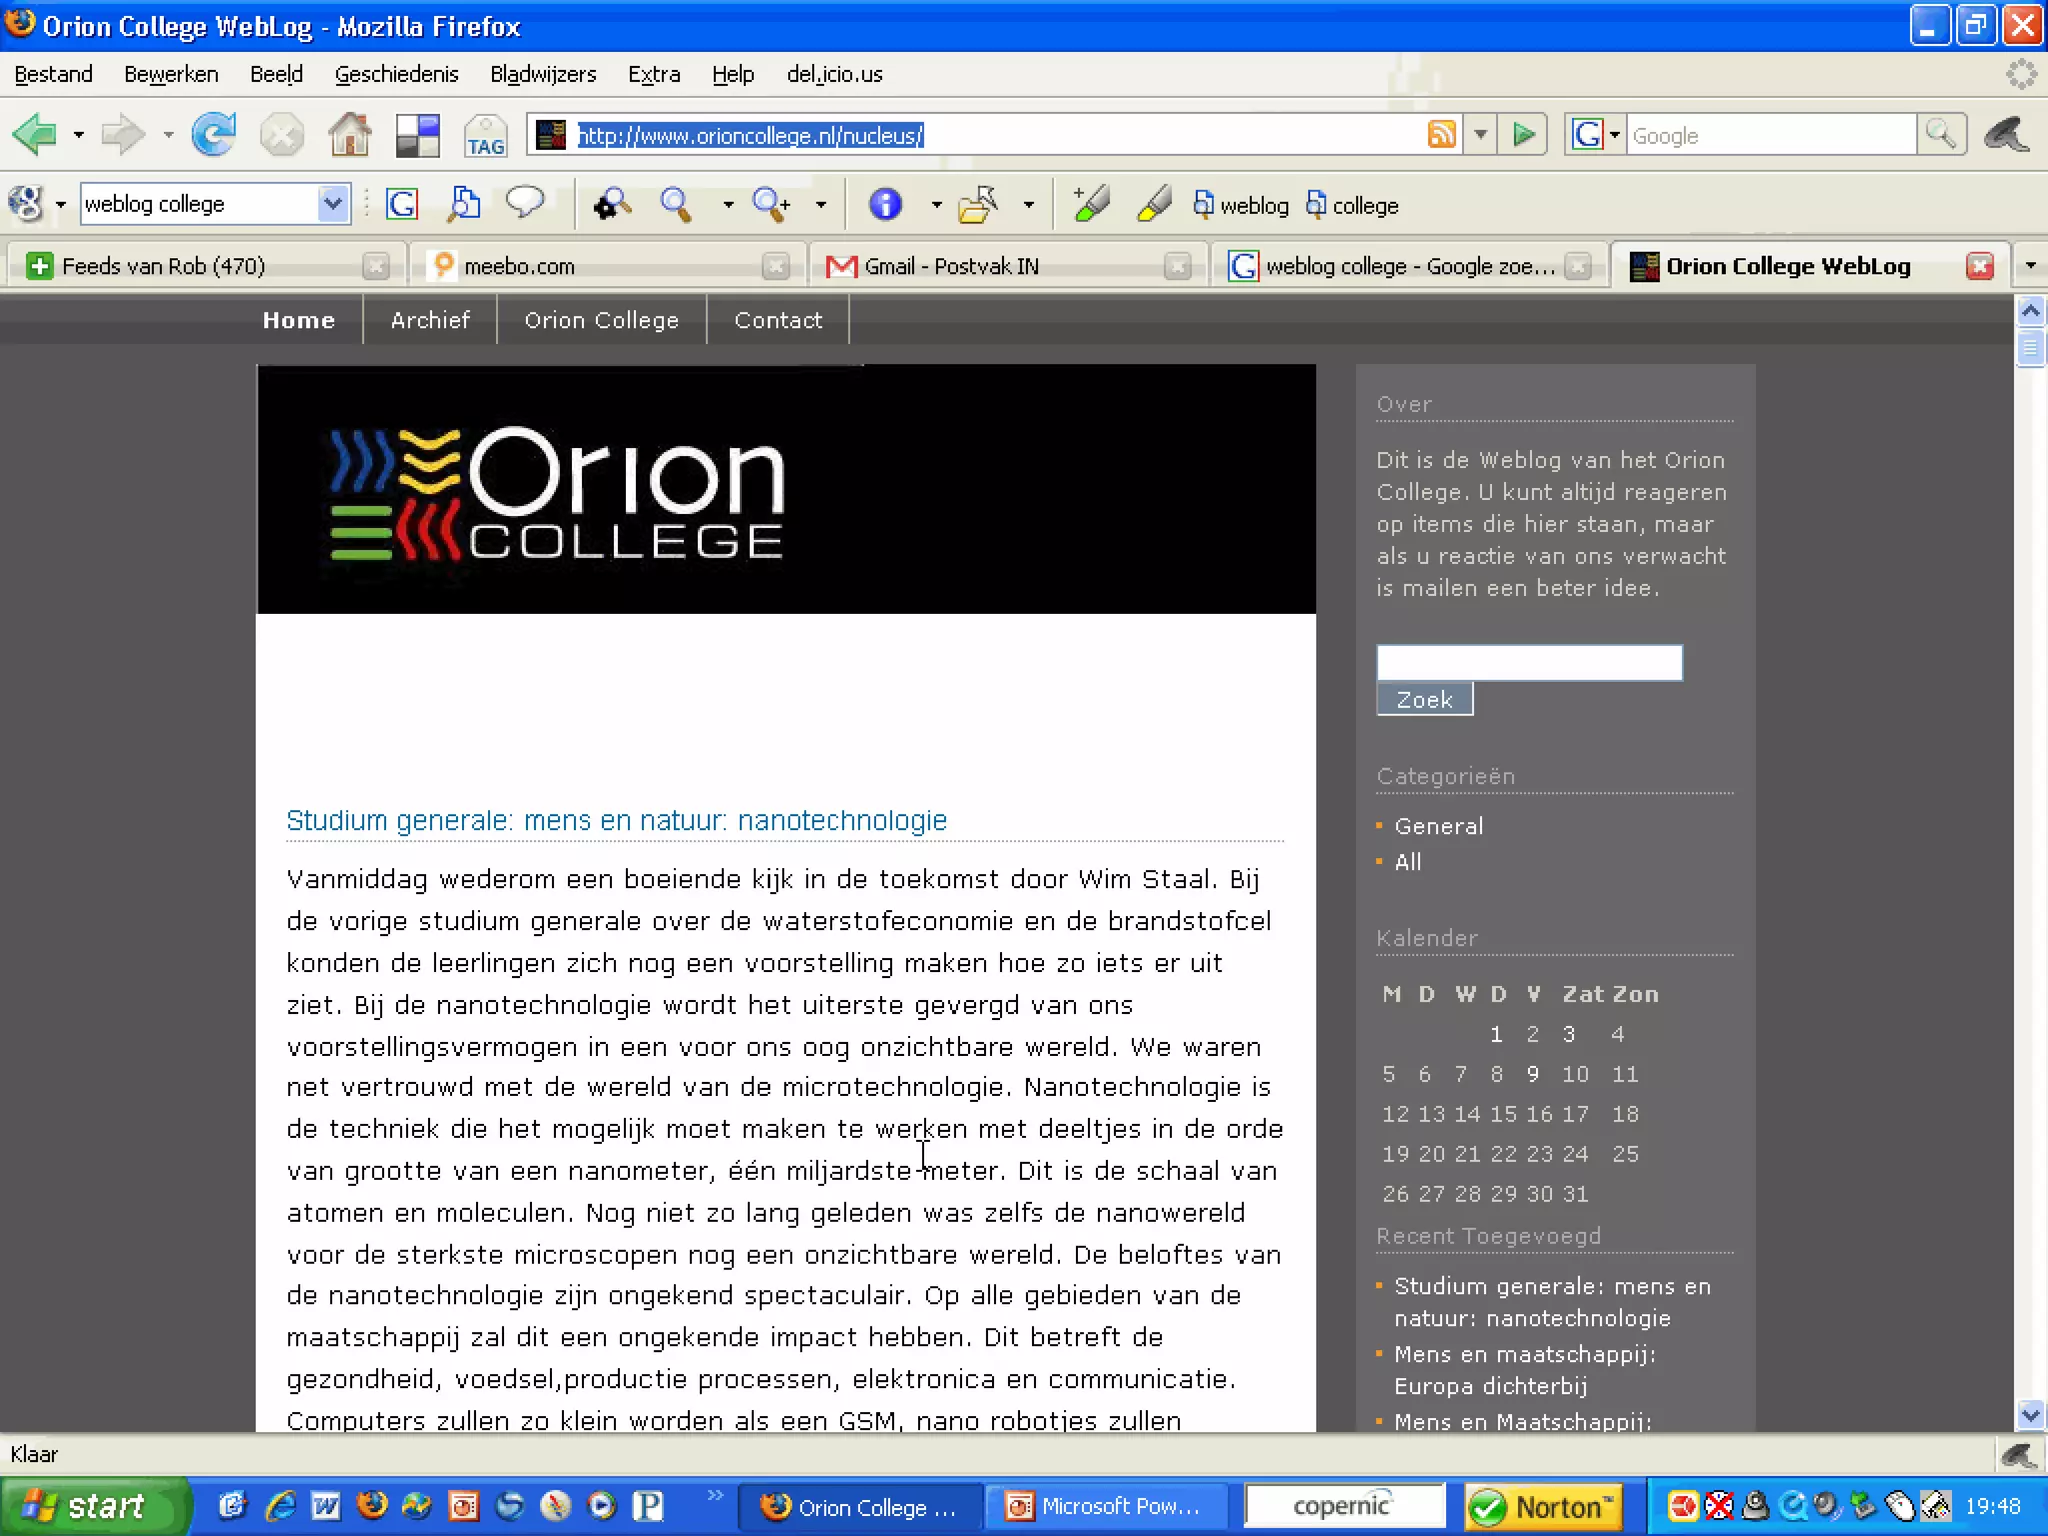This screenshot has width=2048, height=1536.
Task: Click the blue info icon in Google toolbar
Action: point(884,205)
